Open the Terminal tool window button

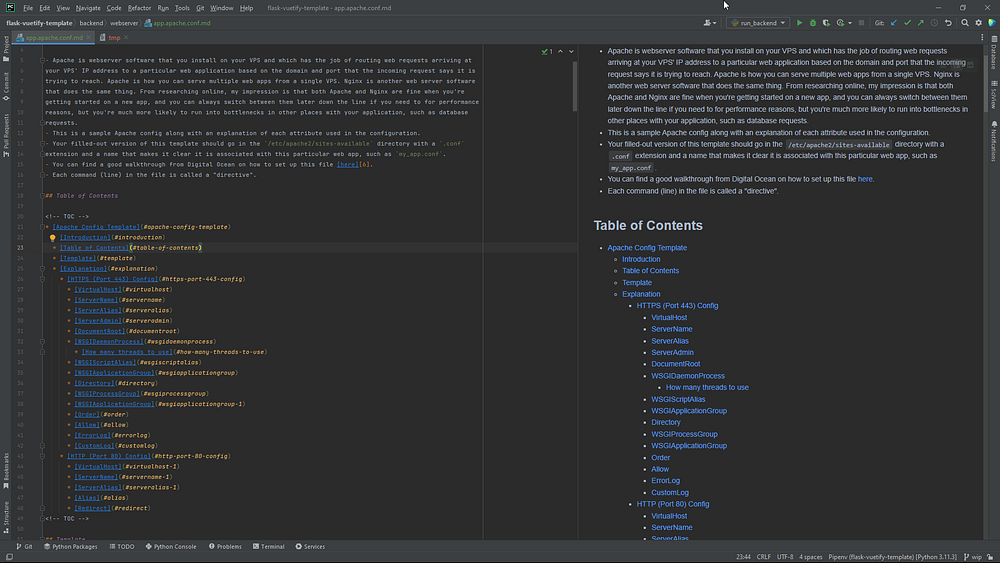coord(268,547)
